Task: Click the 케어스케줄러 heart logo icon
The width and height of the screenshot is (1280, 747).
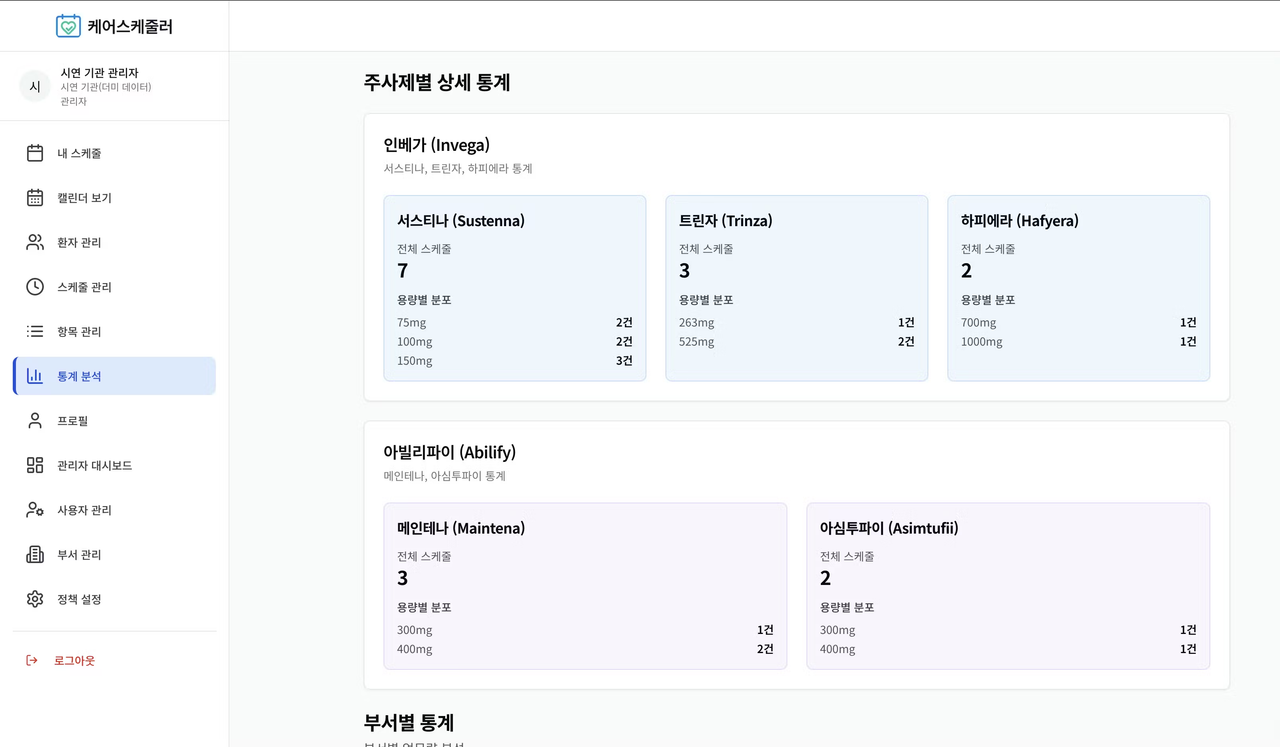Action: (x=66, y=26)
